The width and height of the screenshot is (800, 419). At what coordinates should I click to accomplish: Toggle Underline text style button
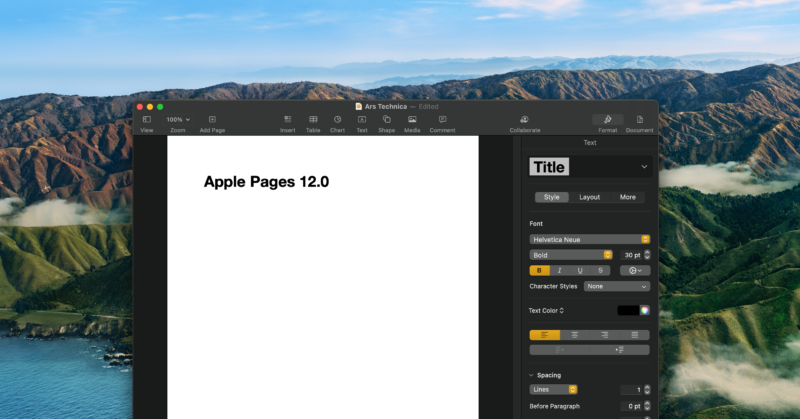click(x=580, y=270)
